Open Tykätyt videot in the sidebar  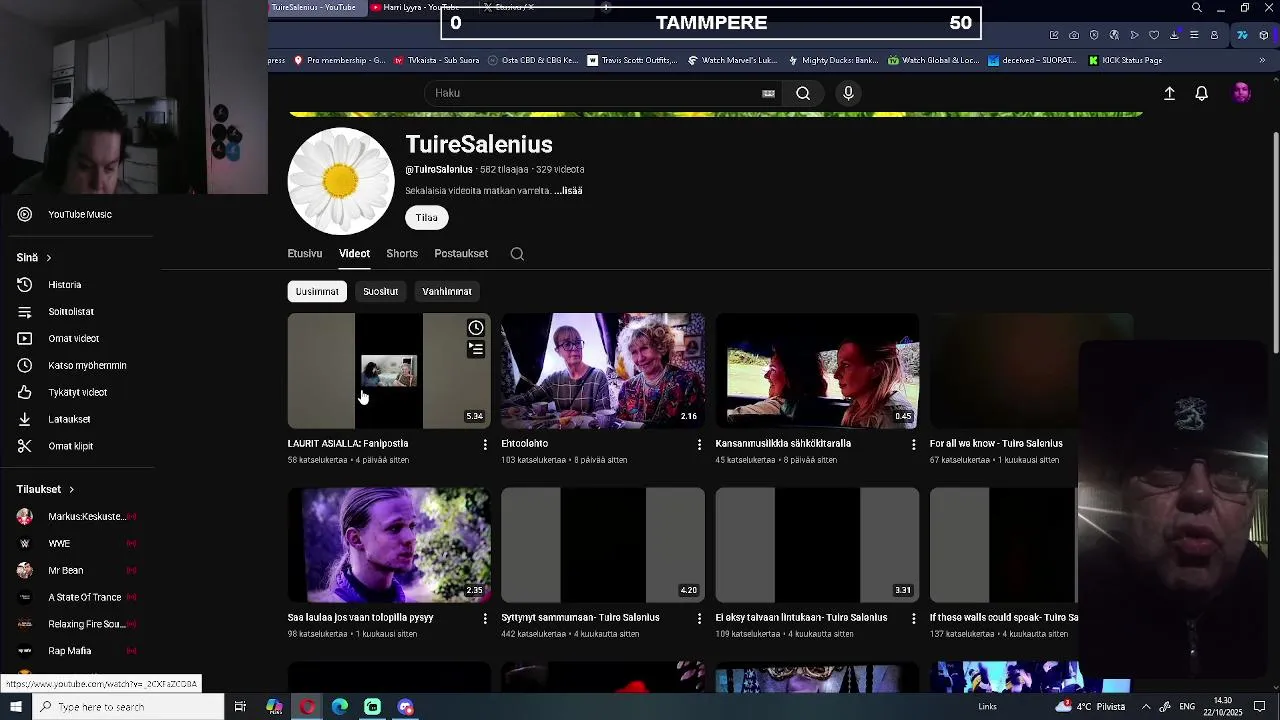tap(80, 392)
